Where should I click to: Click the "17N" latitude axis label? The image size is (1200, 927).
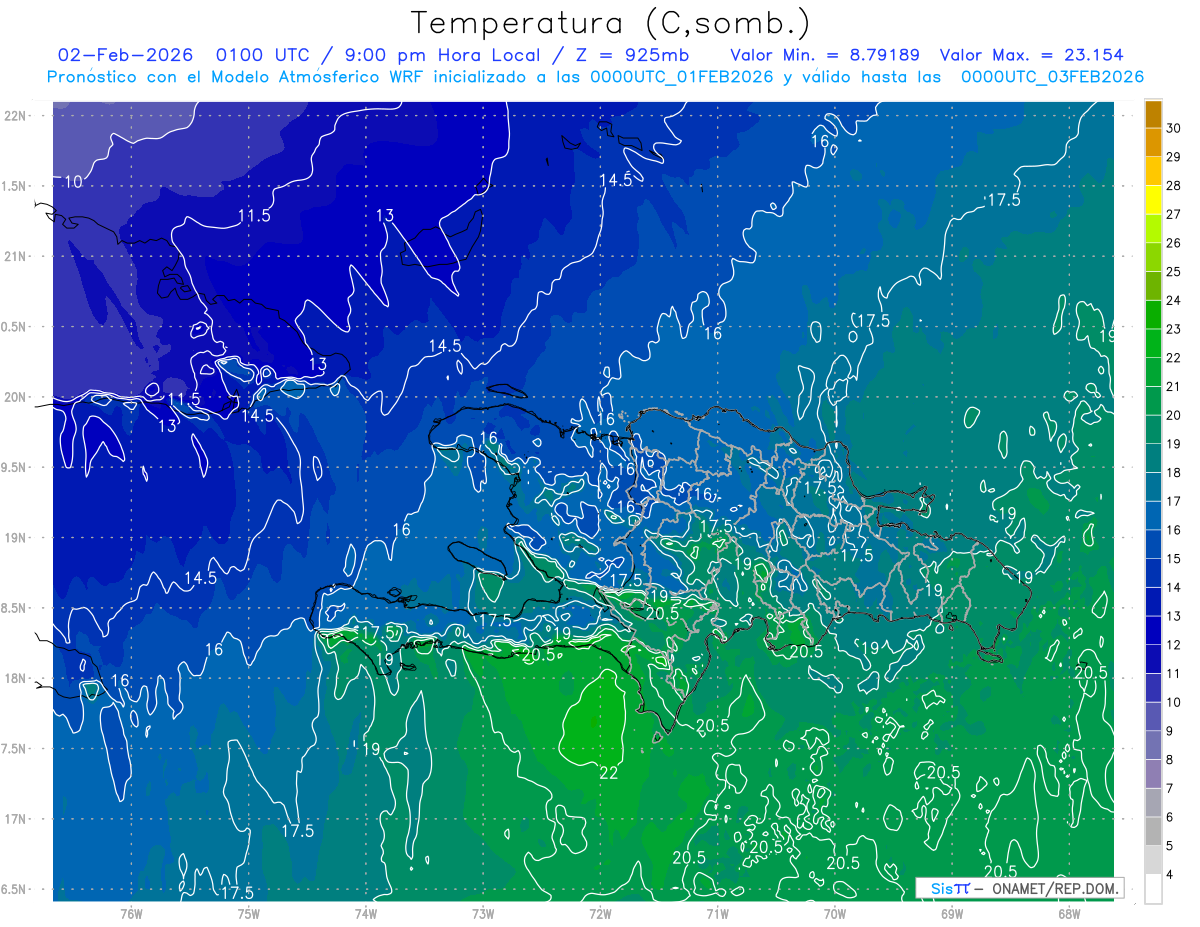tap(16, 819)
